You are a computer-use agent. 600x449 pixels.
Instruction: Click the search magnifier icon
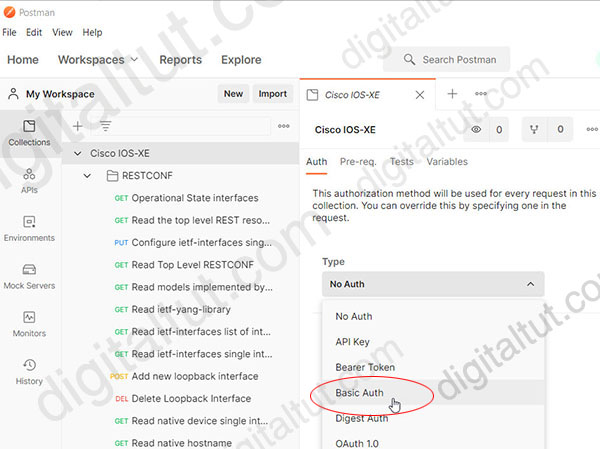click(409, 59)
